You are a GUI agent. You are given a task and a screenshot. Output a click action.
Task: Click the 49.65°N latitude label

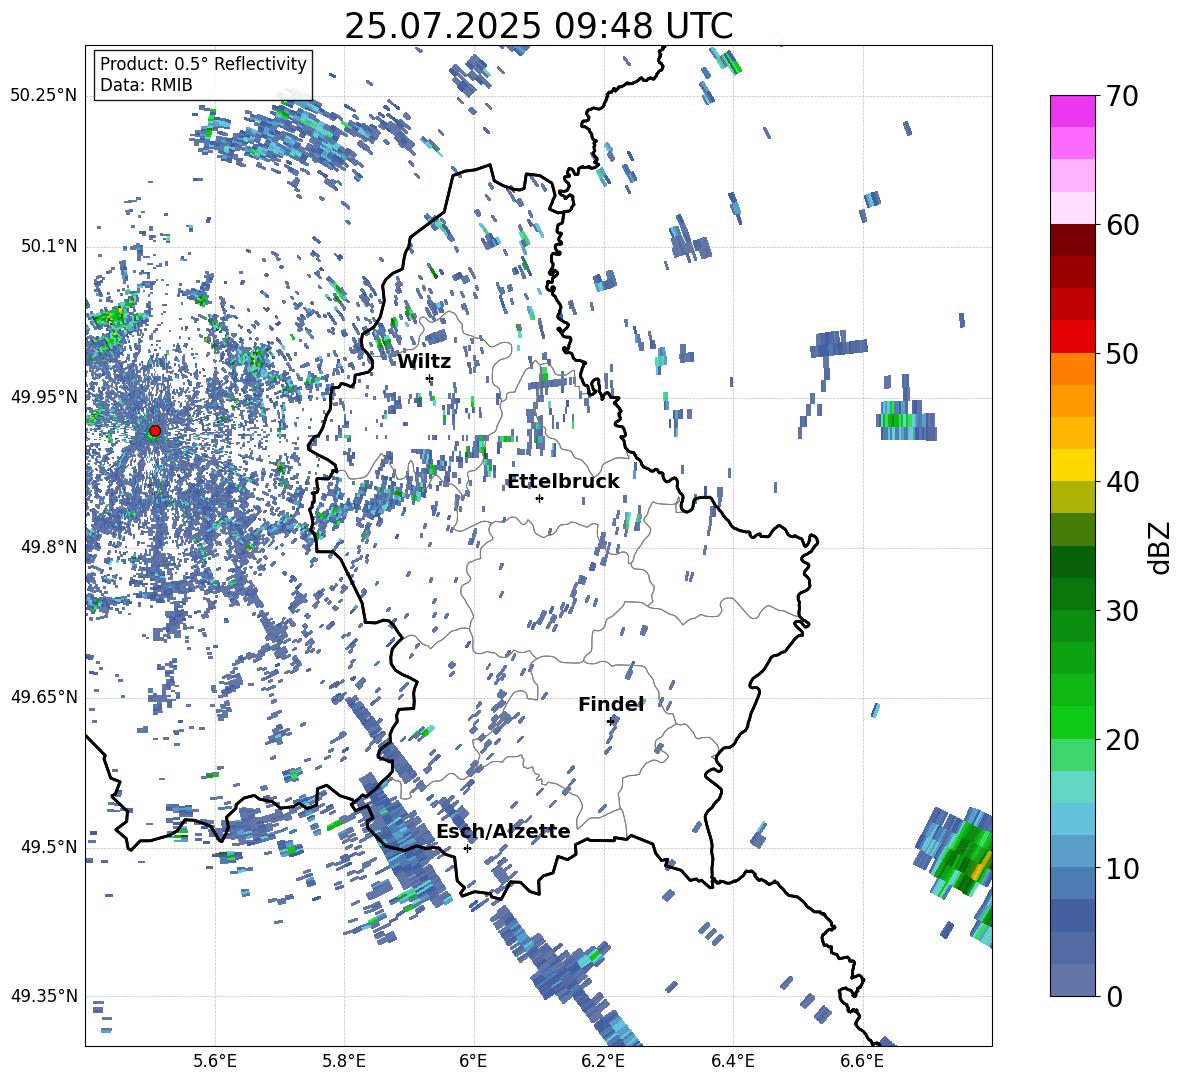tap(44, 697)
